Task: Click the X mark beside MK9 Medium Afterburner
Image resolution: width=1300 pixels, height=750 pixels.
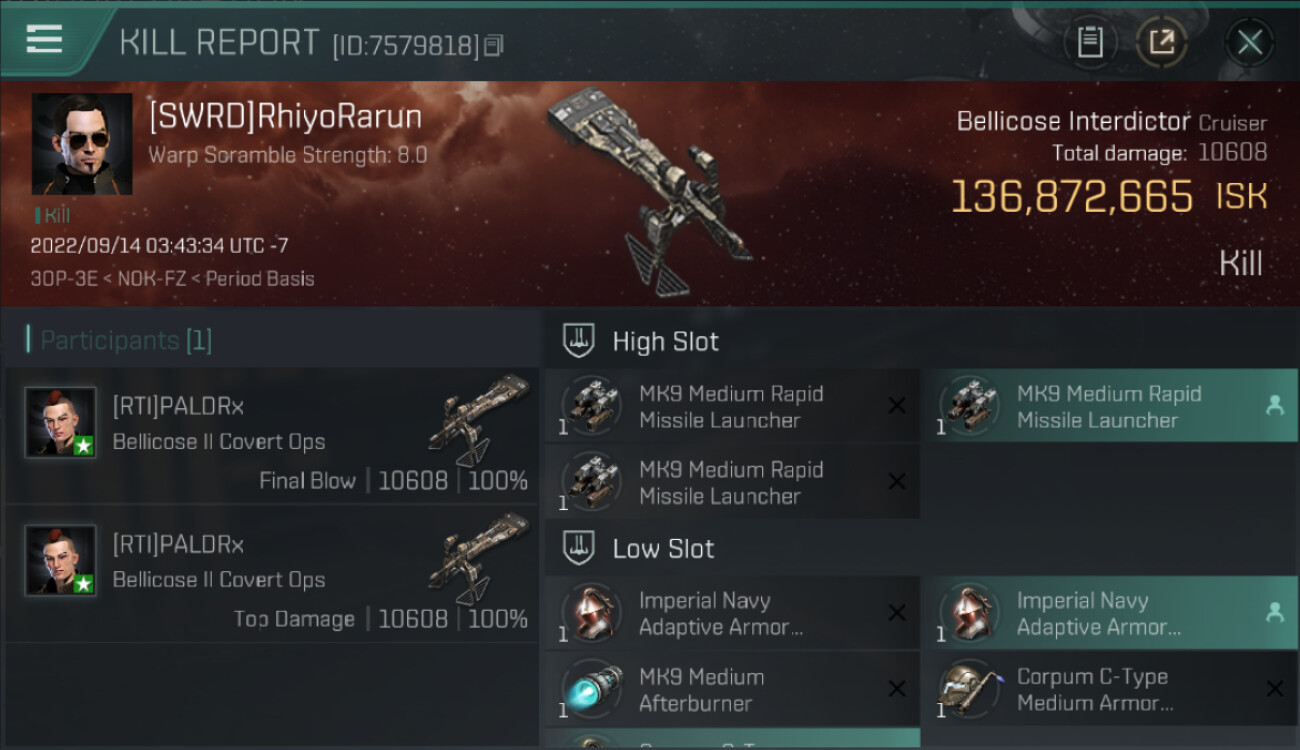Action: click(x=897, y=689)
